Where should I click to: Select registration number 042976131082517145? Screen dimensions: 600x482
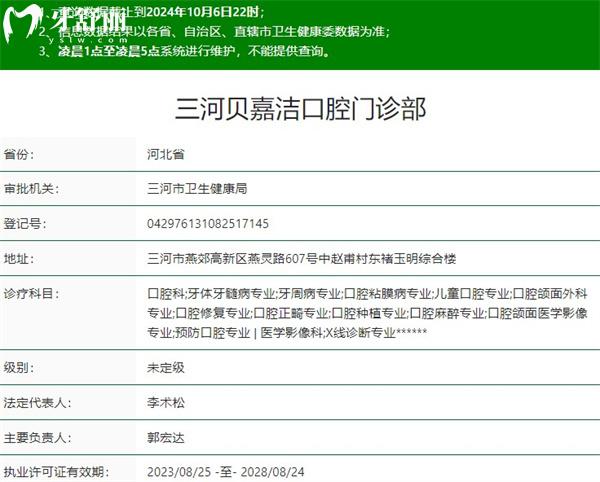point(208,224)
